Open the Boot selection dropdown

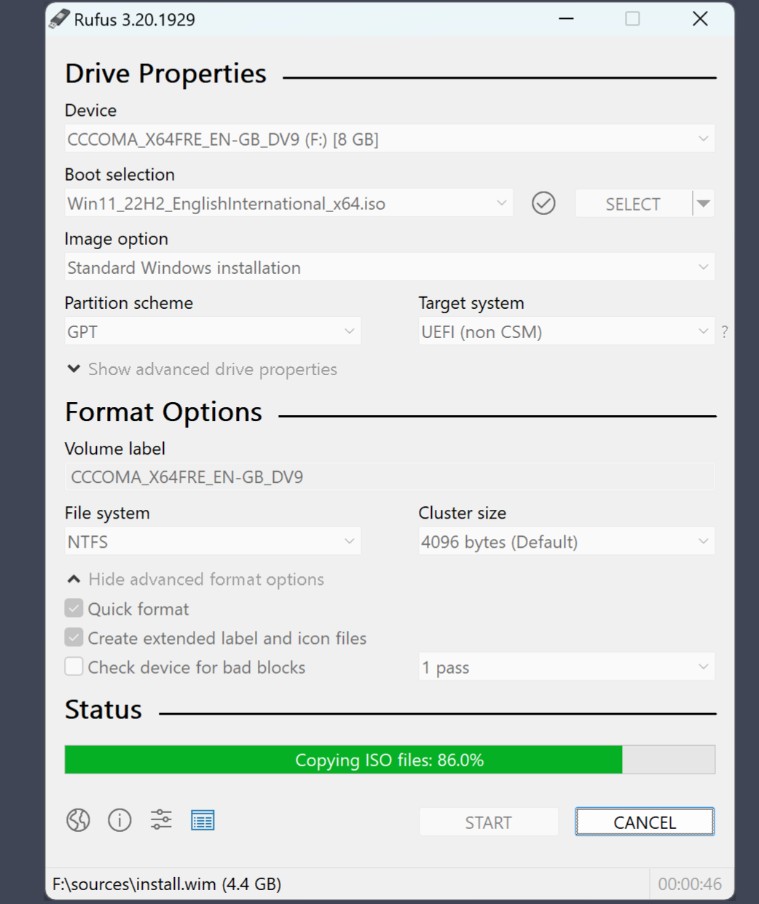pos(288,204)
